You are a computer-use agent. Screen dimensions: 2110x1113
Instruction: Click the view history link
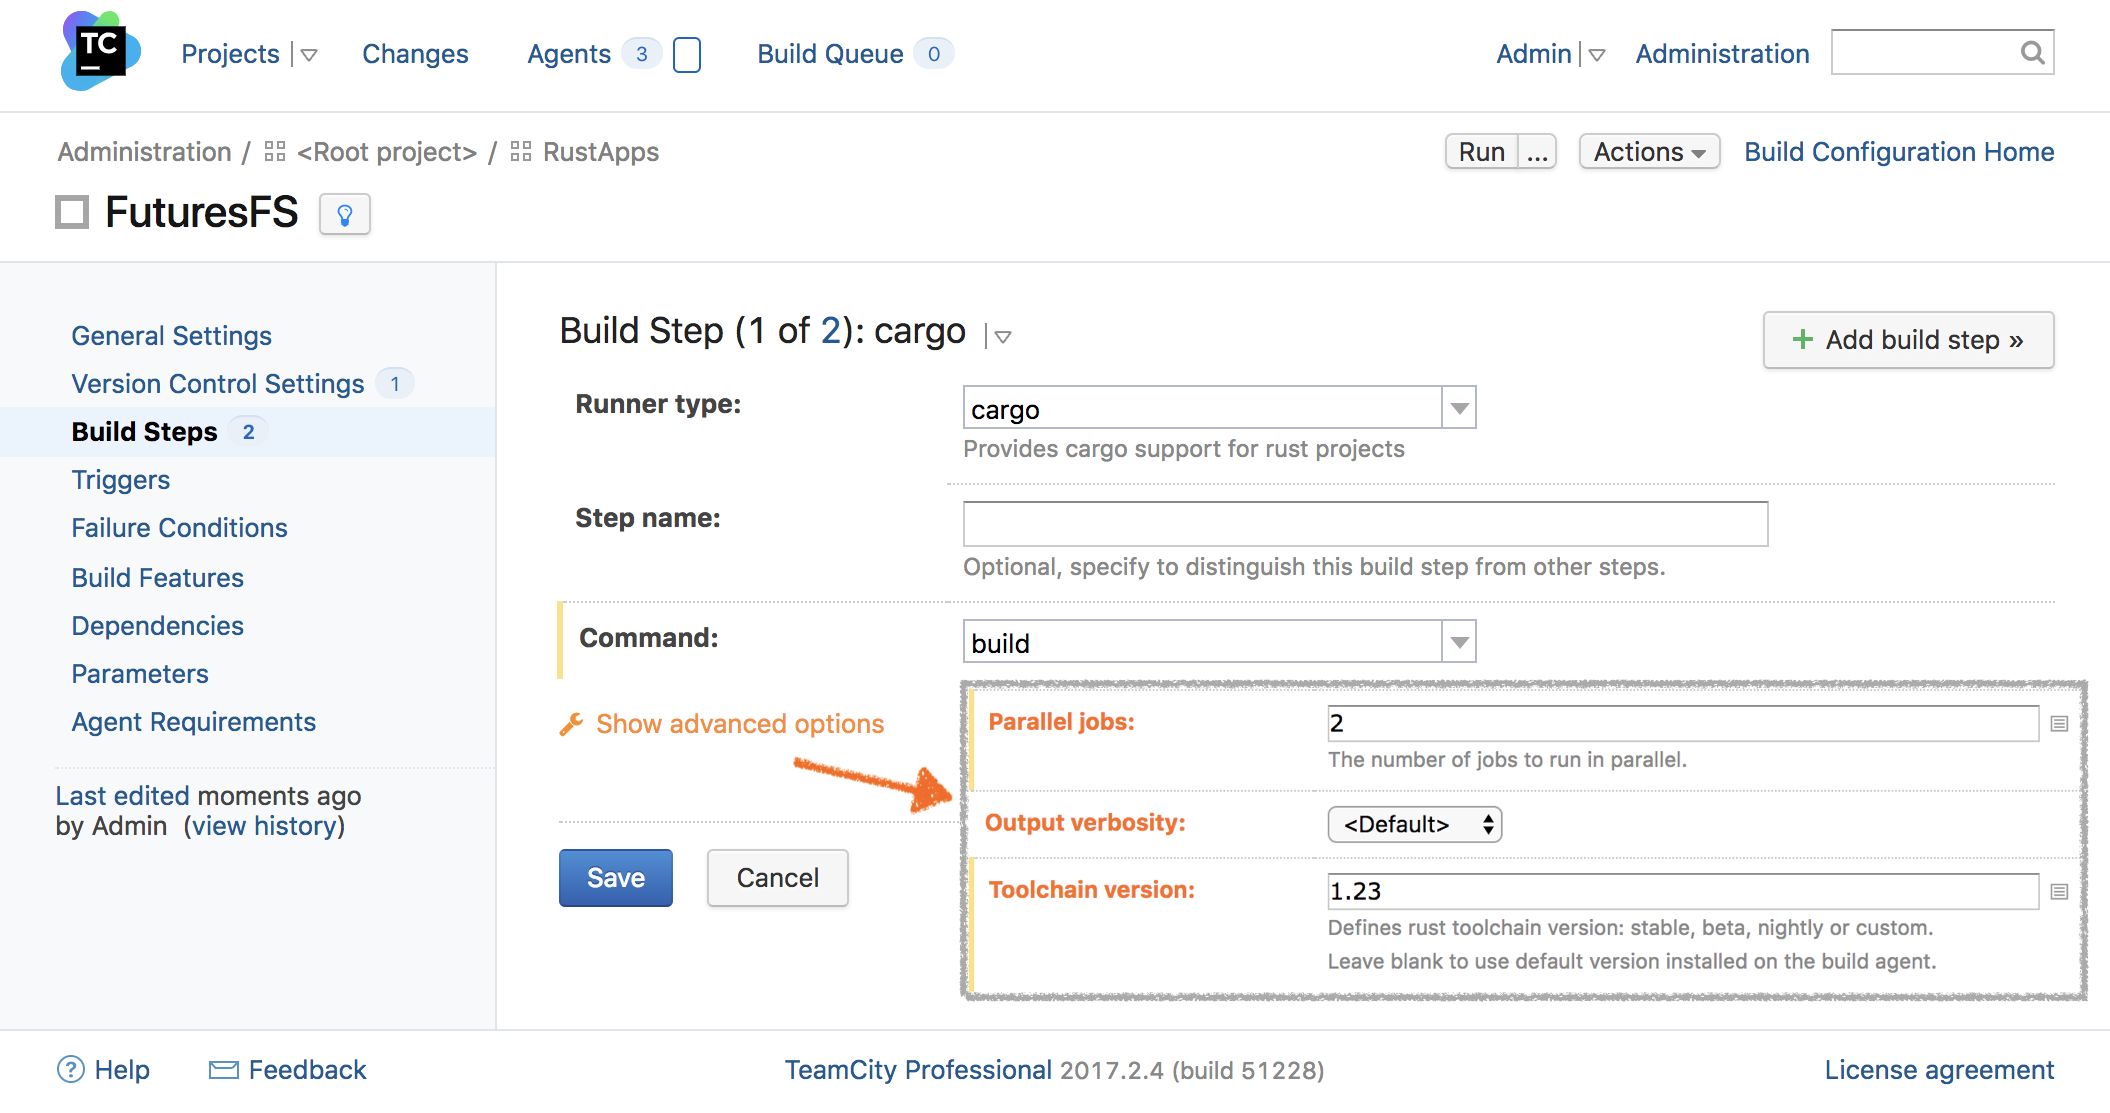[x=265, y=826]
